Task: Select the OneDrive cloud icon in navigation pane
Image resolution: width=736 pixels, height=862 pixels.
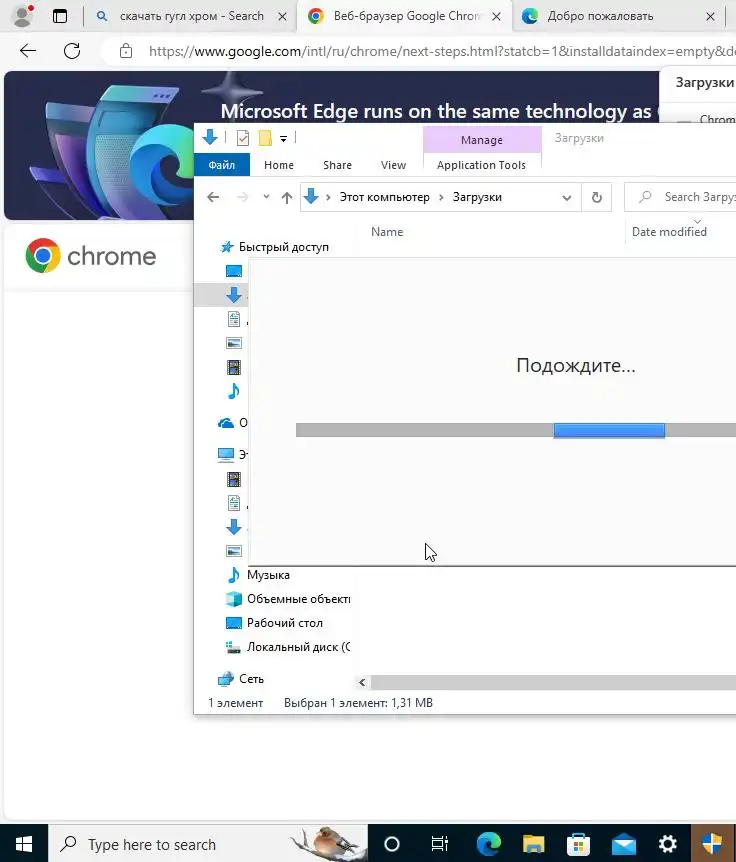Action: click(x=225, y=423)
